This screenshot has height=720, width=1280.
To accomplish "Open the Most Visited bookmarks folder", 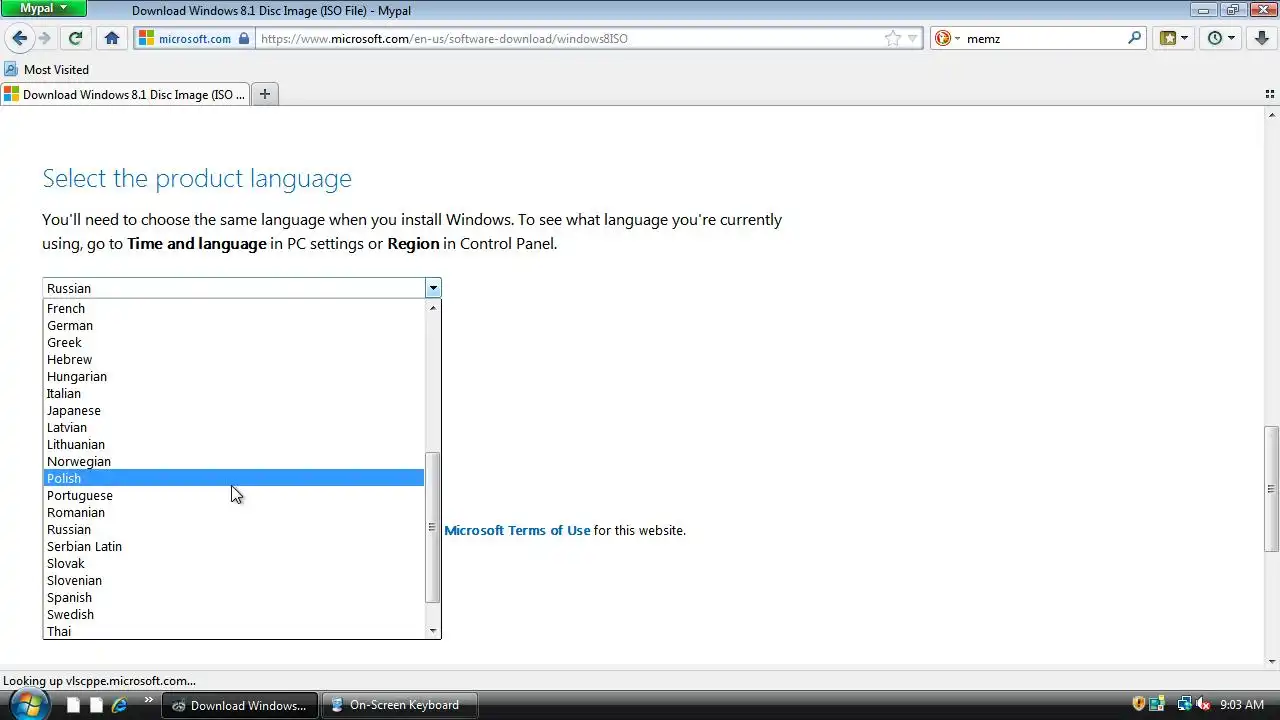I will pos(47,69).
